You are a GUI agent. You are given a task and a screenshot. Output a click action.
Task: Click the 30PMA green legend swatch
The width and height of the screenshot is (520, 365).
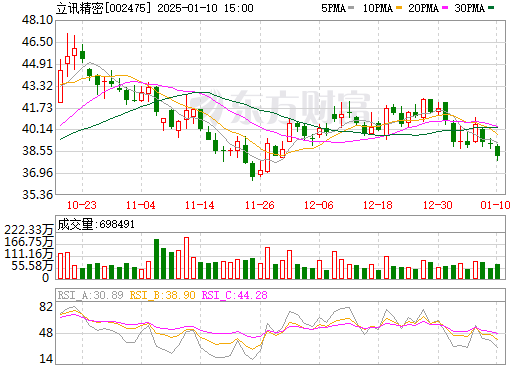coord(491,8)
